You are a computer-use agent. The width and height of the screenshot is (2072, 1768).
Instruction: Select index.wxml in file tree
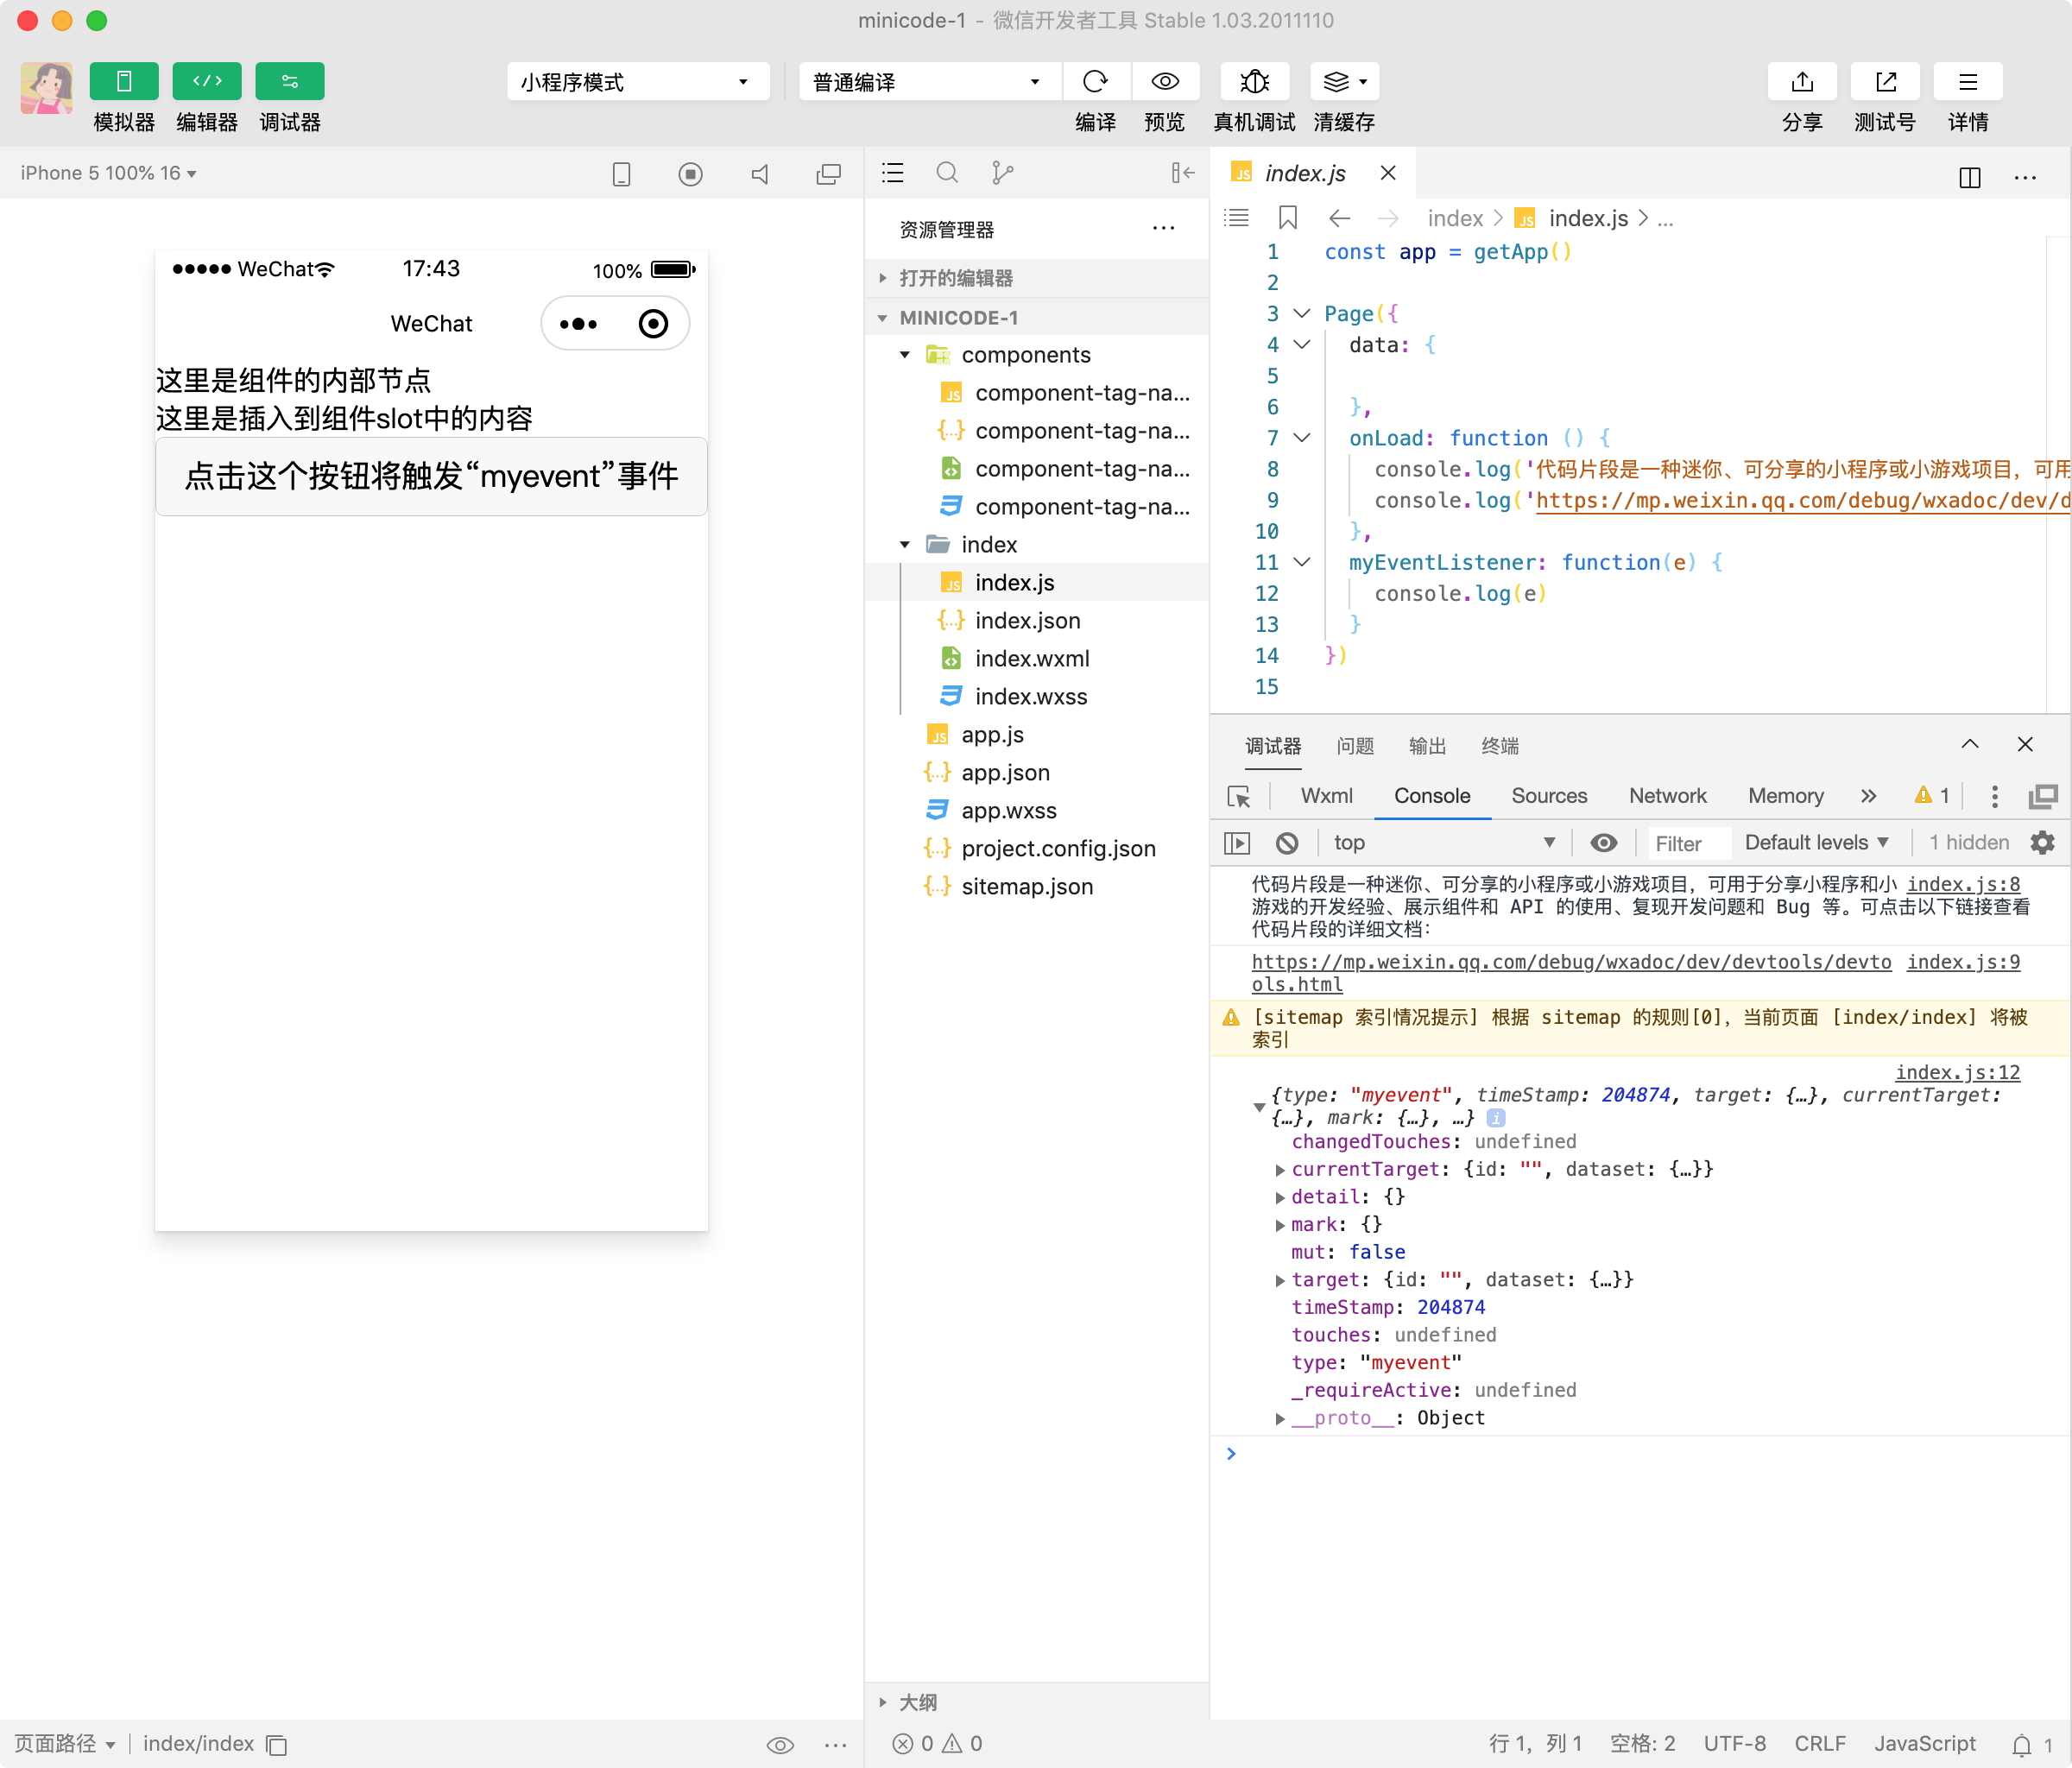(x=1031, y=659)
